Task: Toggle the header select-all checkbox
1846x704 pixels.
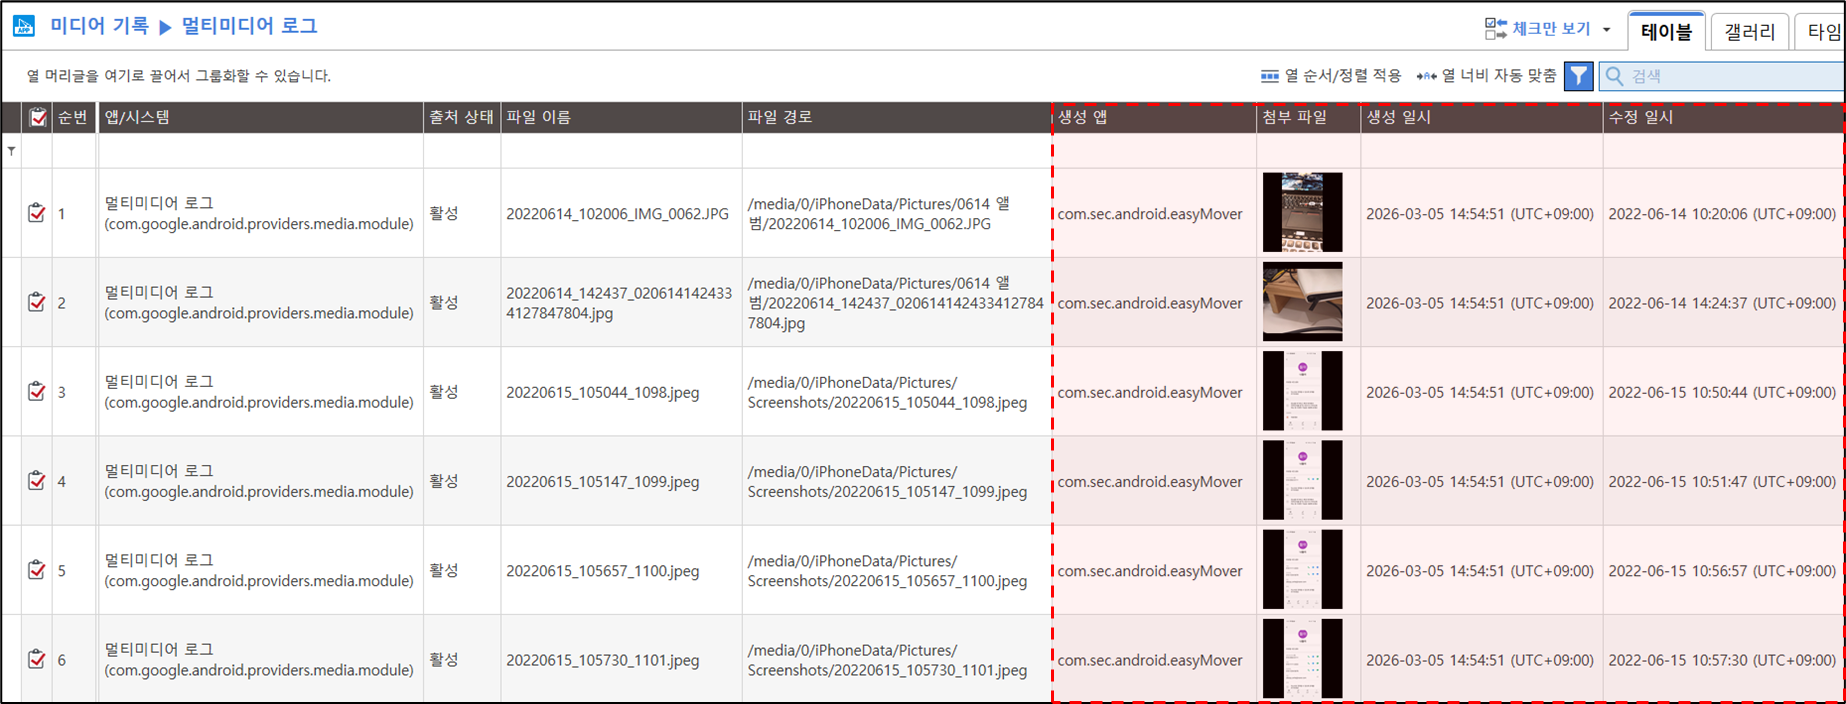Action: coord(38,117)
